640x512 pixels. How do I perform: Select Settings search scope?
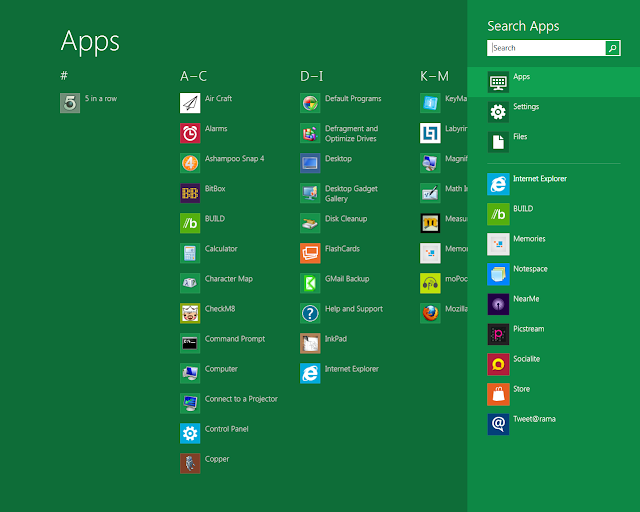tap(553, 112)
